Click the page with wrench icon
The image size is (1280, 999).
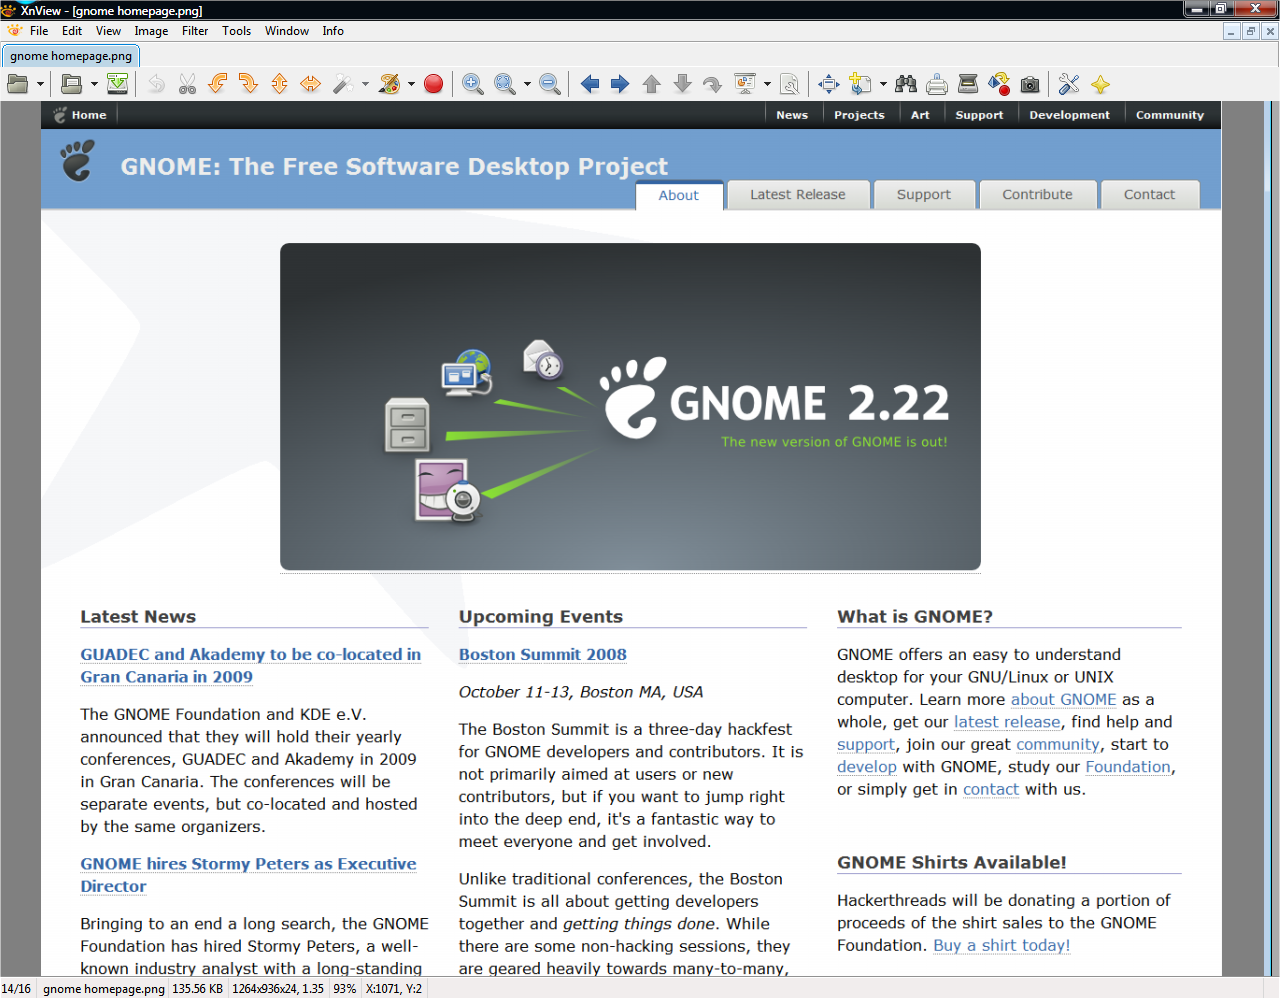pyautogui.click(x=790, y=84)
